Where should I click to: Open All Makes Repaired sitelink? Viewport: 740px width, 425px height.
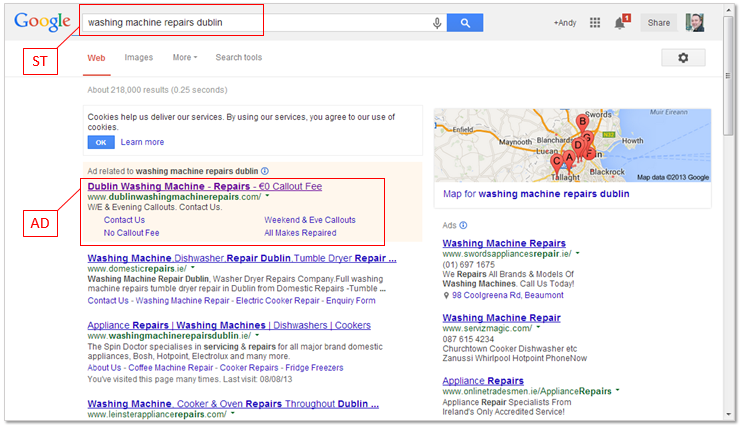tap(300, 233)
